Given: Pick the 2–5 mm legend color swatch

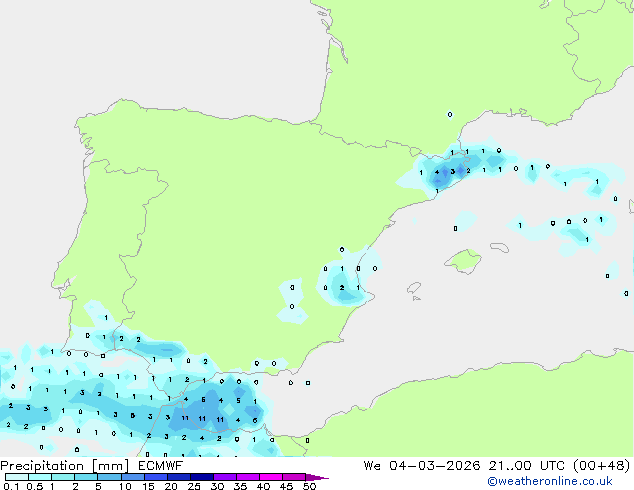Looking at the screenshot, I should (x=86, y=477).
